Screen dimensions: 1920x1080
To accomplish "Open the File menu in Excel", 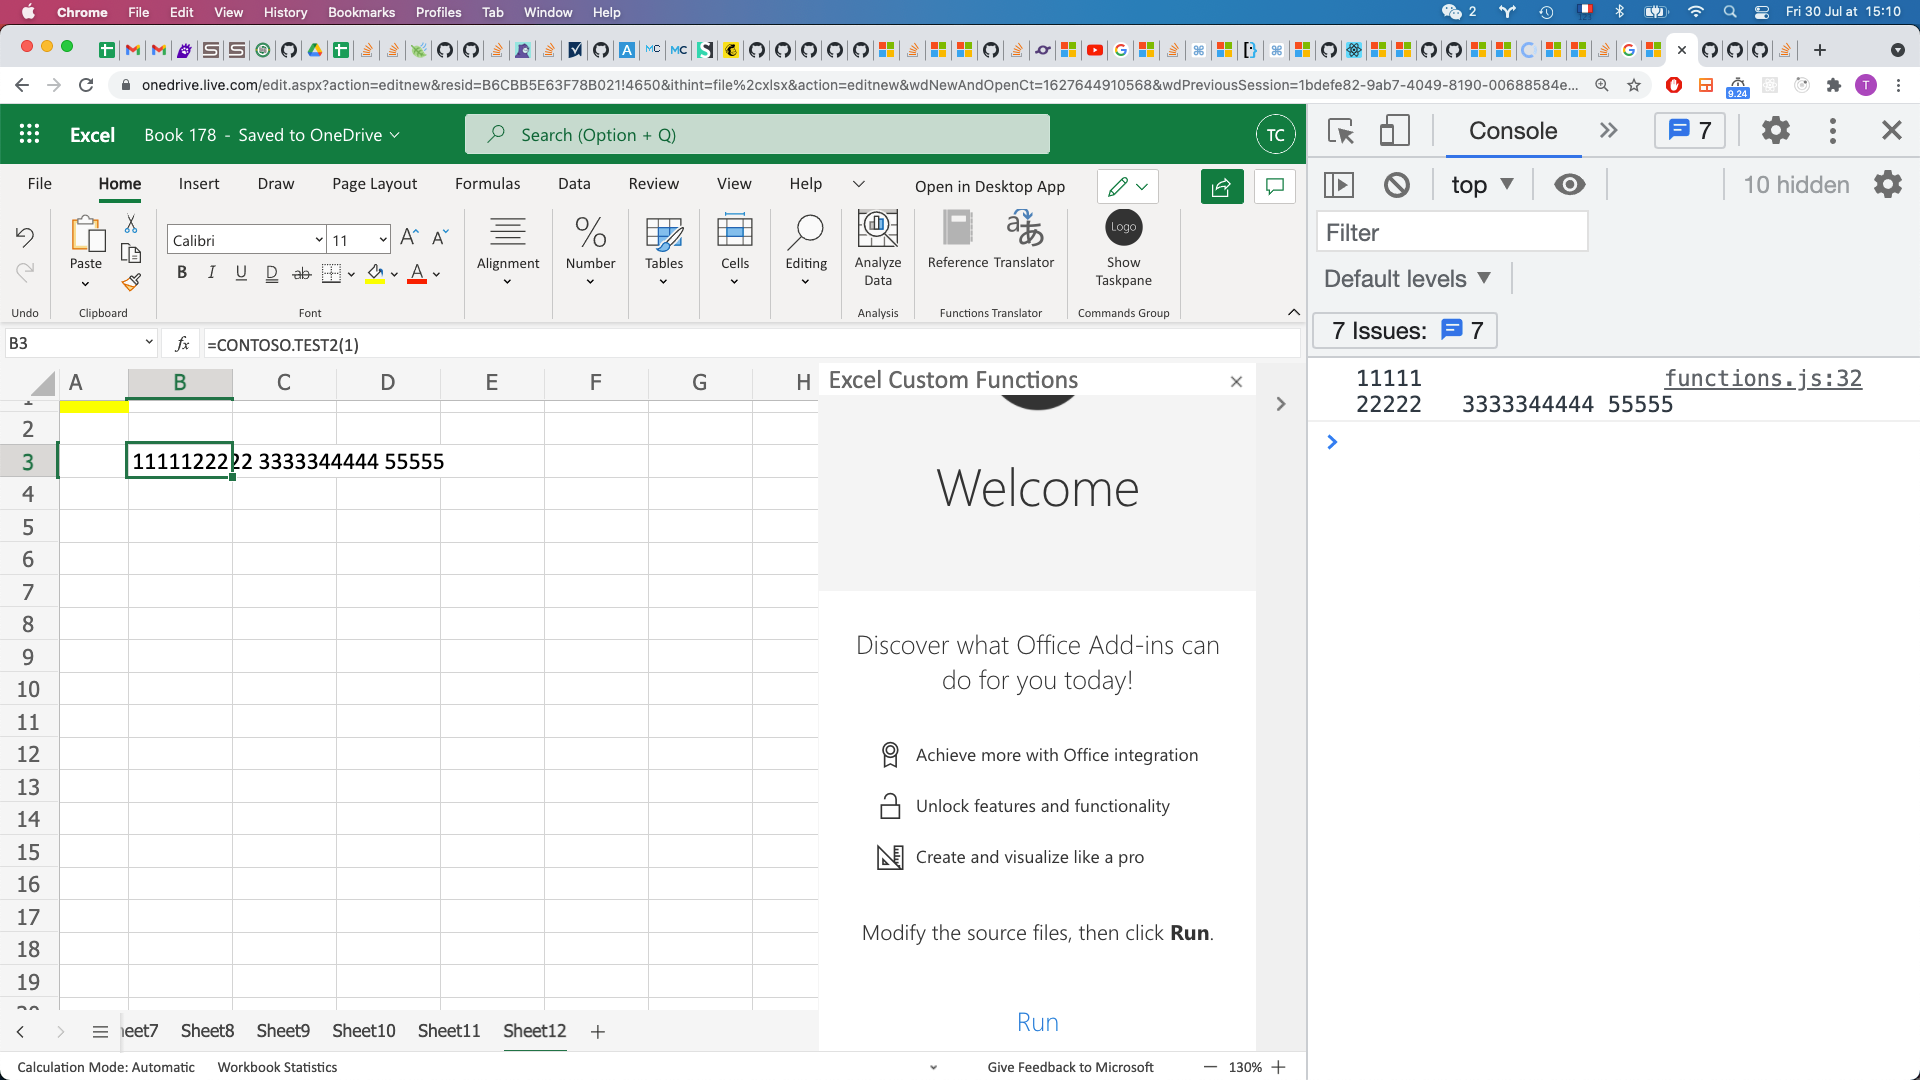I will [40, 184].
